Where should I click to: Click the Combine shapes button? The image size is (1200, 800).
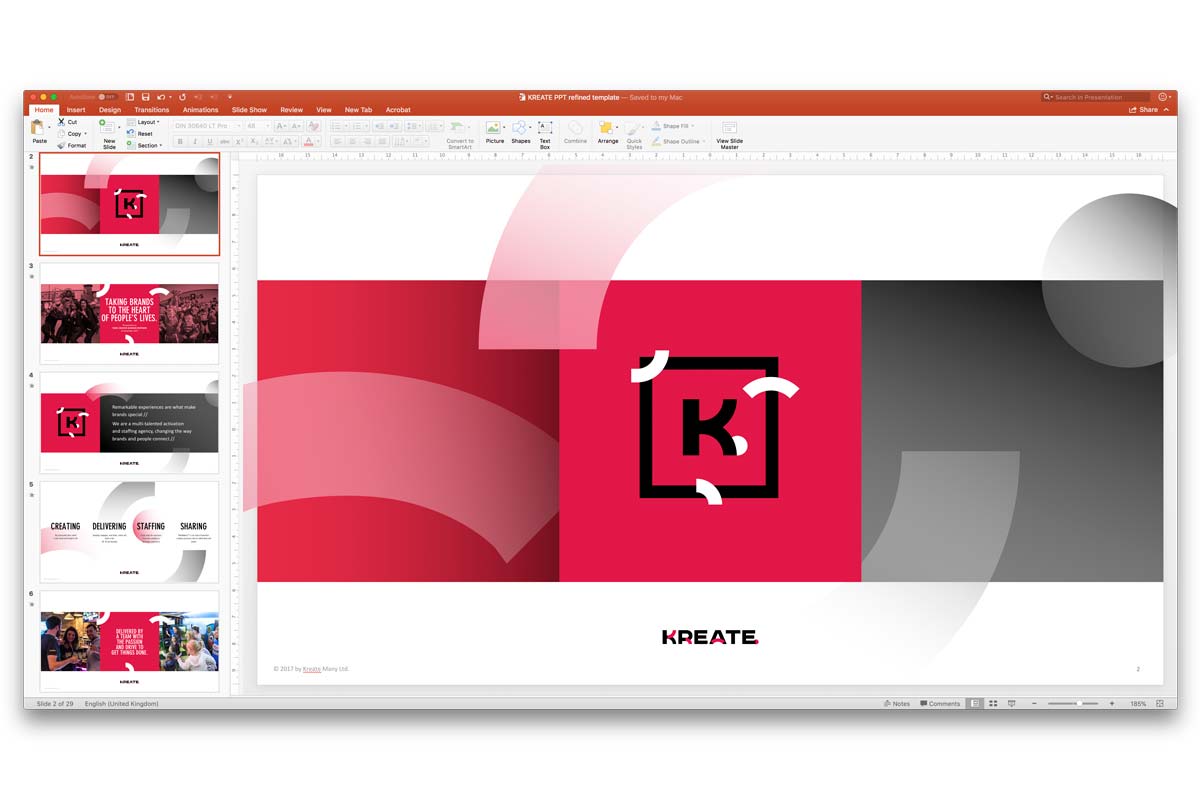click(x=575, y=131)
